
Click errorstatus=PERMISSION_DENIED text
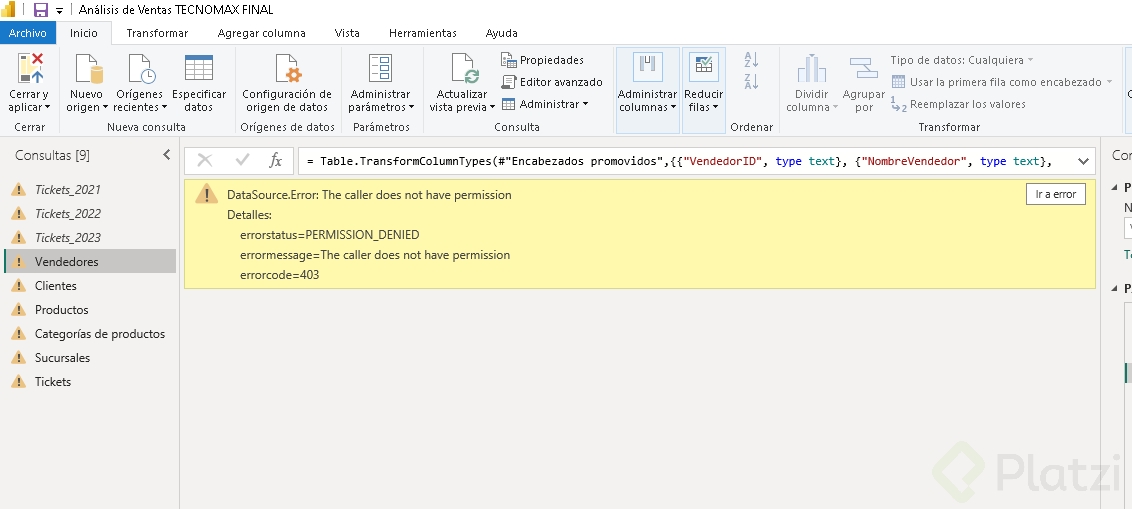click(329, 235)
